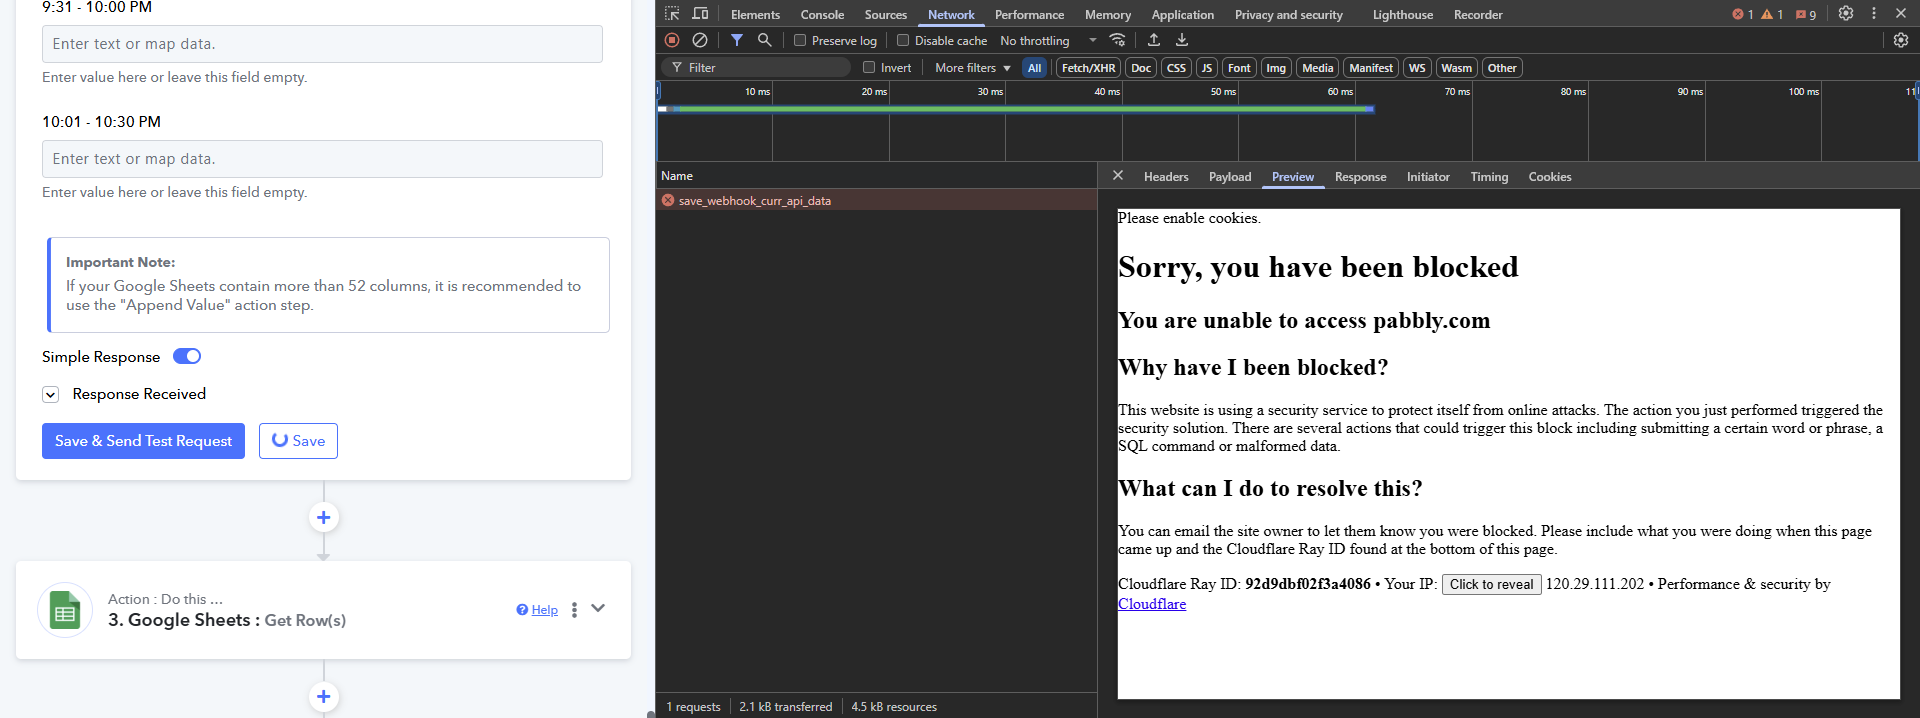
Task: Toggle the Simple Response switch
Action: coord(187,356)
